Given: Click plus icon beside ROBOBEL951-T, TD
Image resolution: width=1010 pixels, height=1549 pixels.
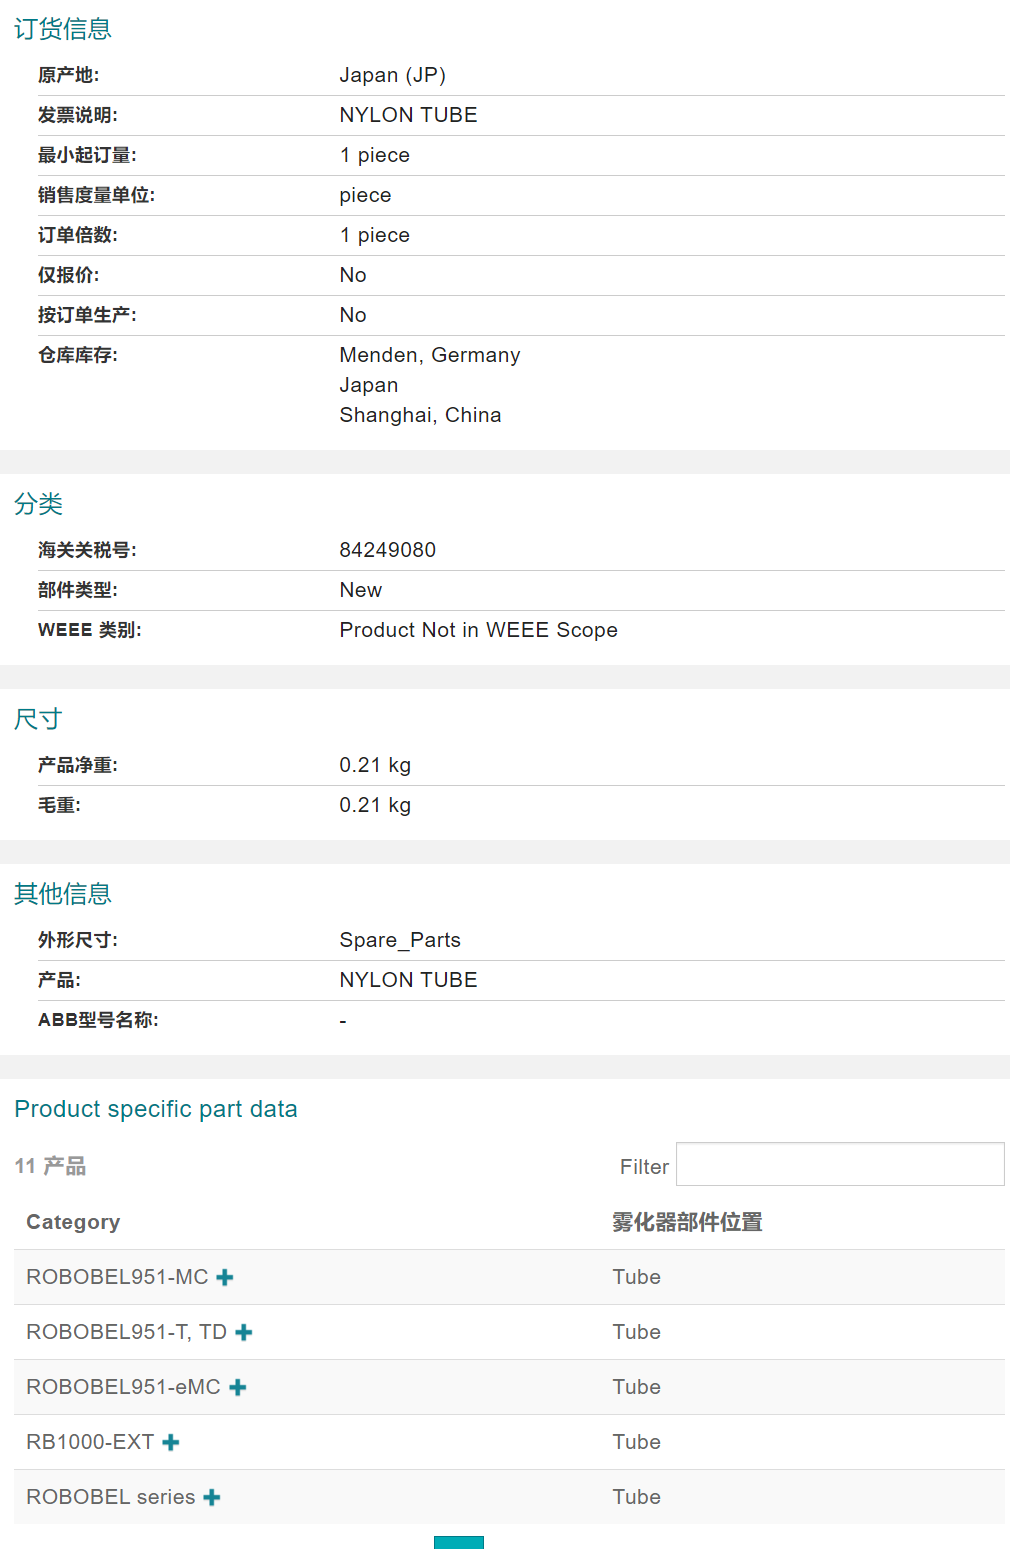Looking at the screenshot, I should [244, 1332].
